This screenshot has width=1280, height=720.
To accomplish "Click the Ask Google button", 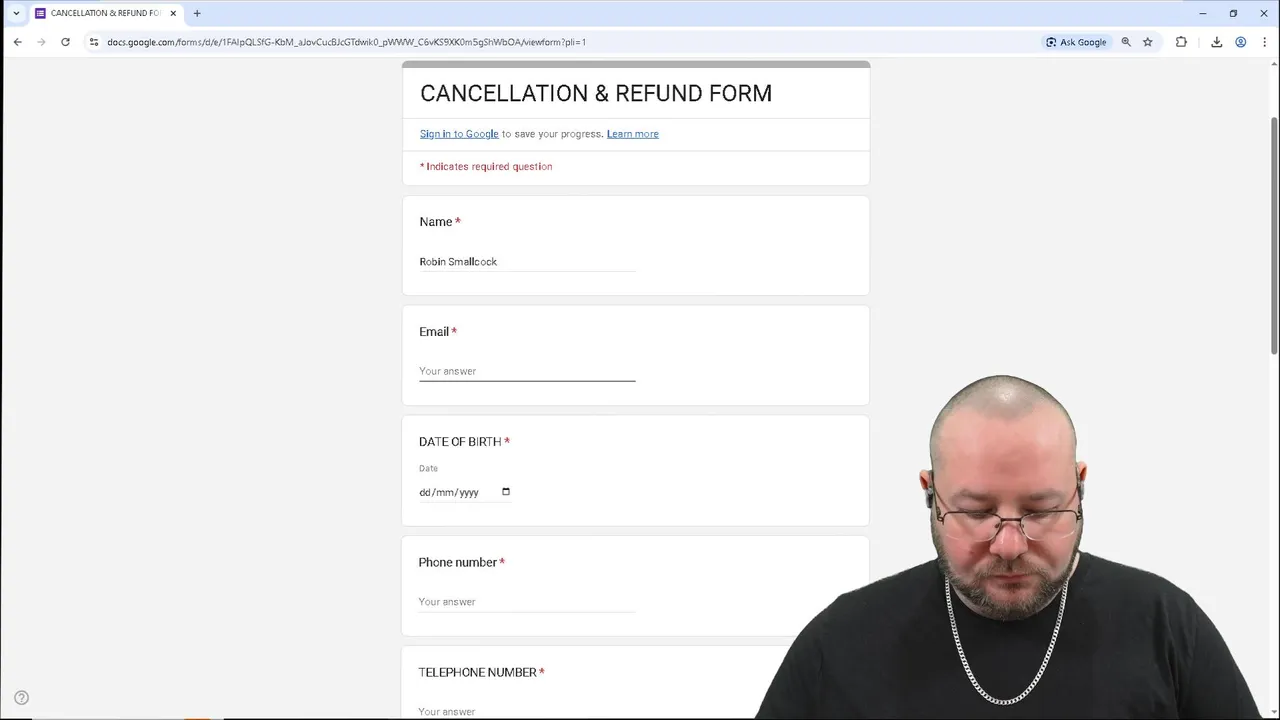I will (1076, 42).
